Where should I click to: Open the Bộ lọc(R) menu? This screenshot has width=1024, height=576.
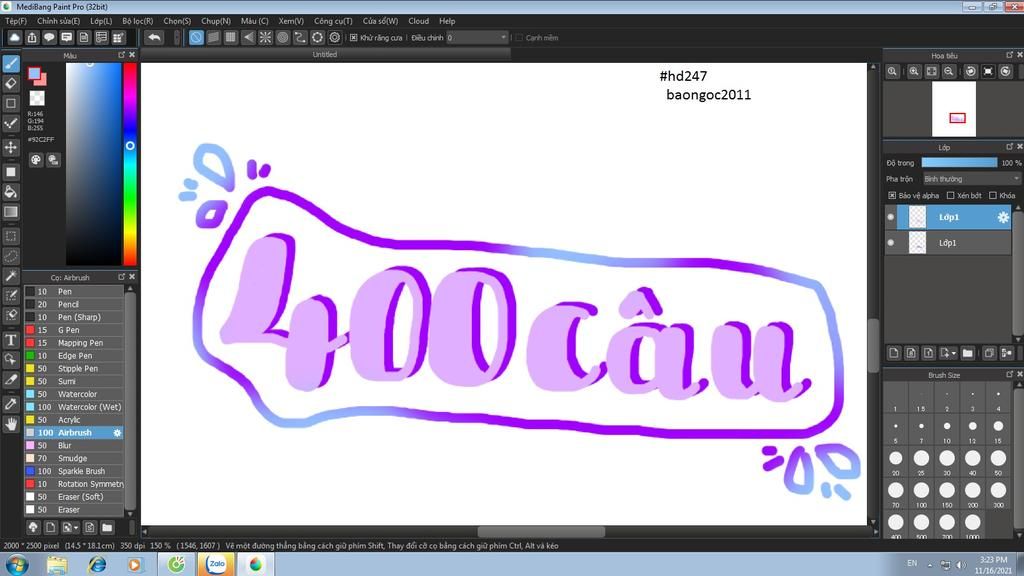click(138, 21)
